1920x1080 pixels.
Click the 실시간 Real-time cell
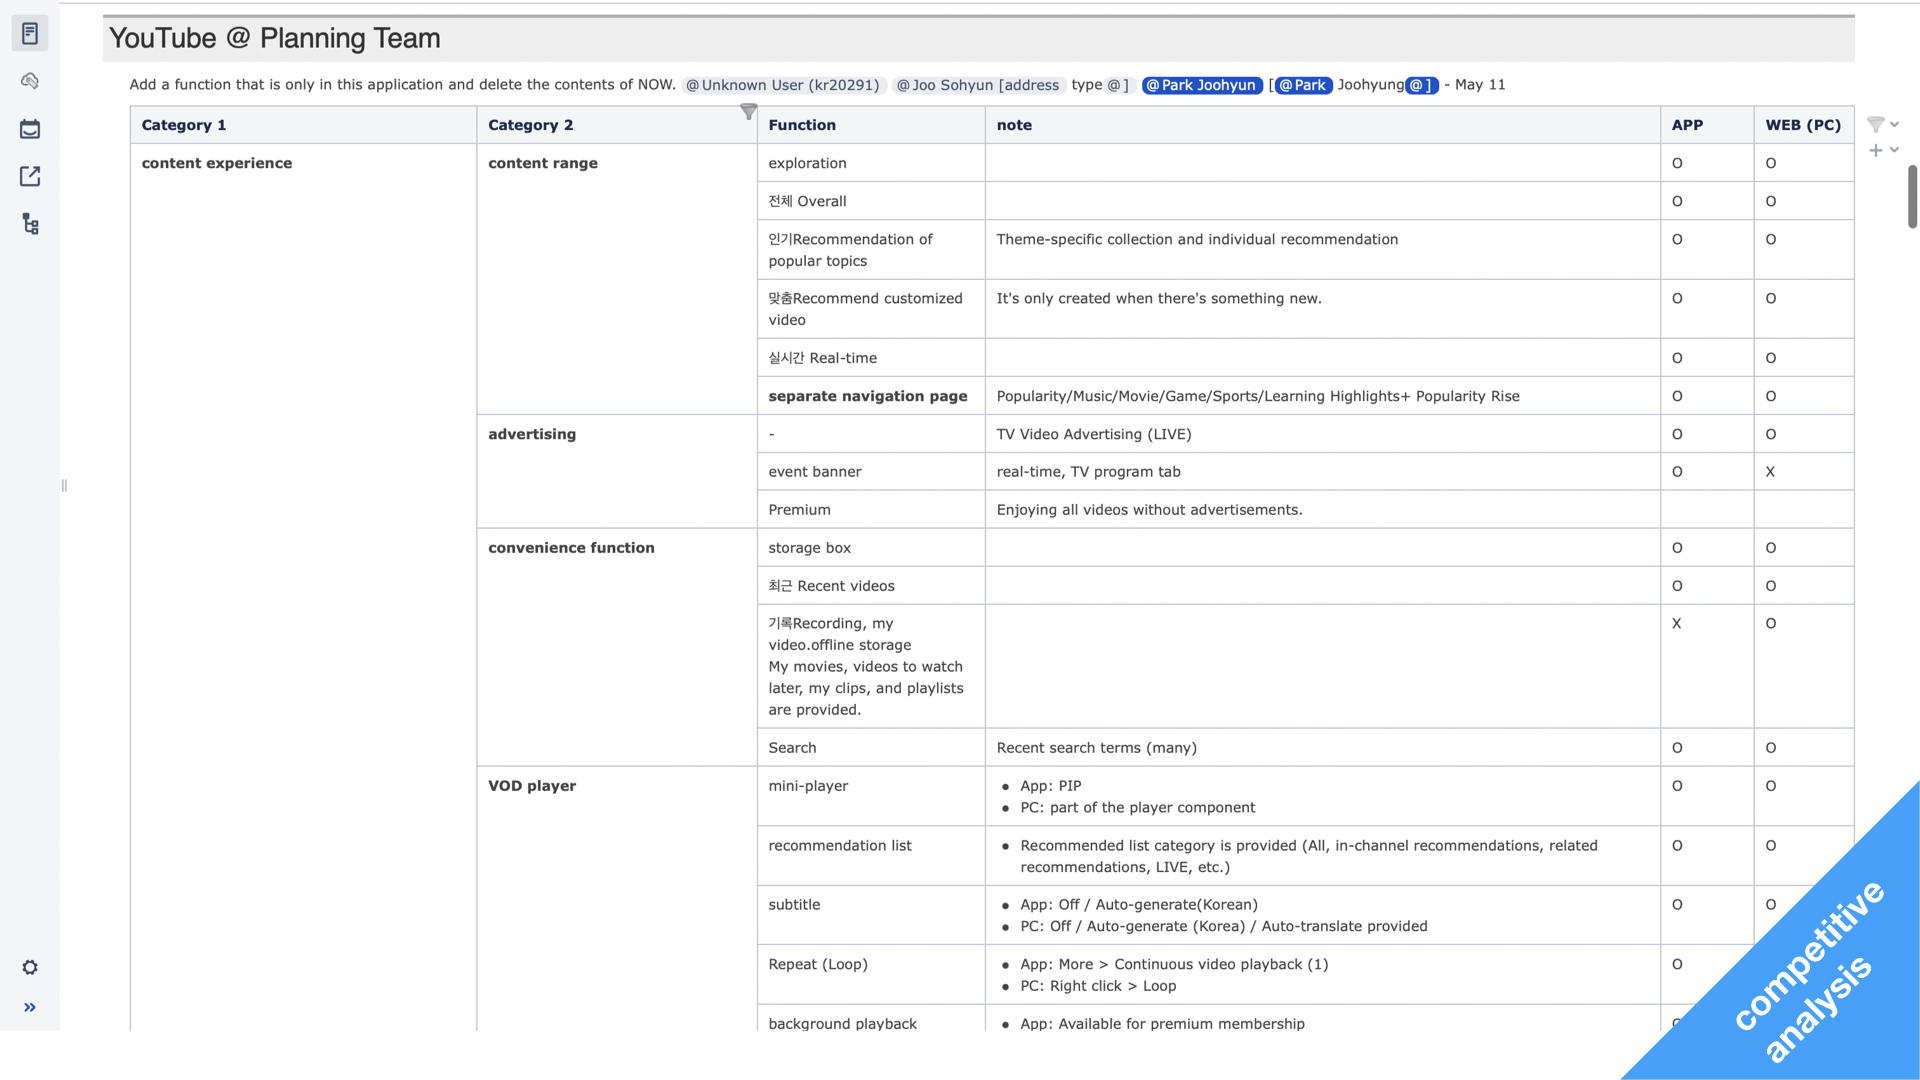870,358
